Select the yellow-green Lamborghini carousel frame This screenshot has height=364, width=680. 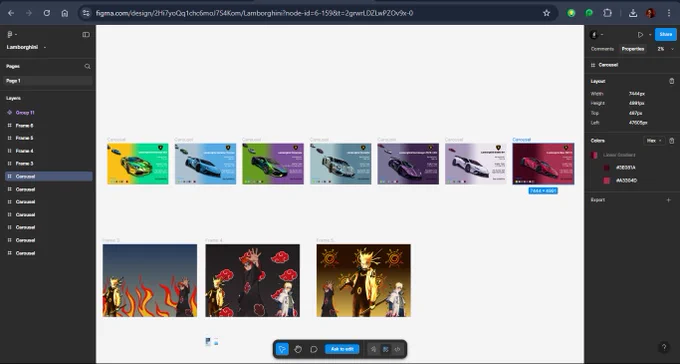coord(137,164)
